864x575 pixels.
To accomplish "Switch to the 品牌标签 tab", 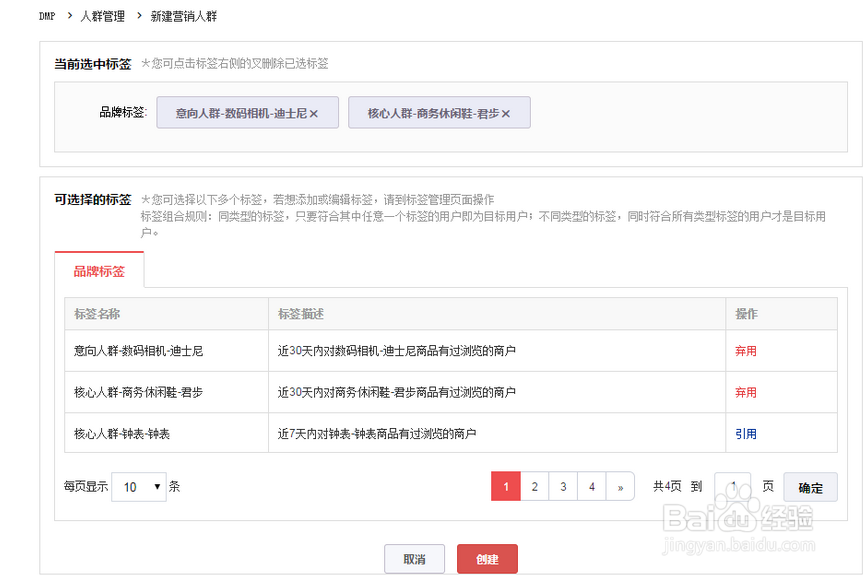I will [99, 271].
